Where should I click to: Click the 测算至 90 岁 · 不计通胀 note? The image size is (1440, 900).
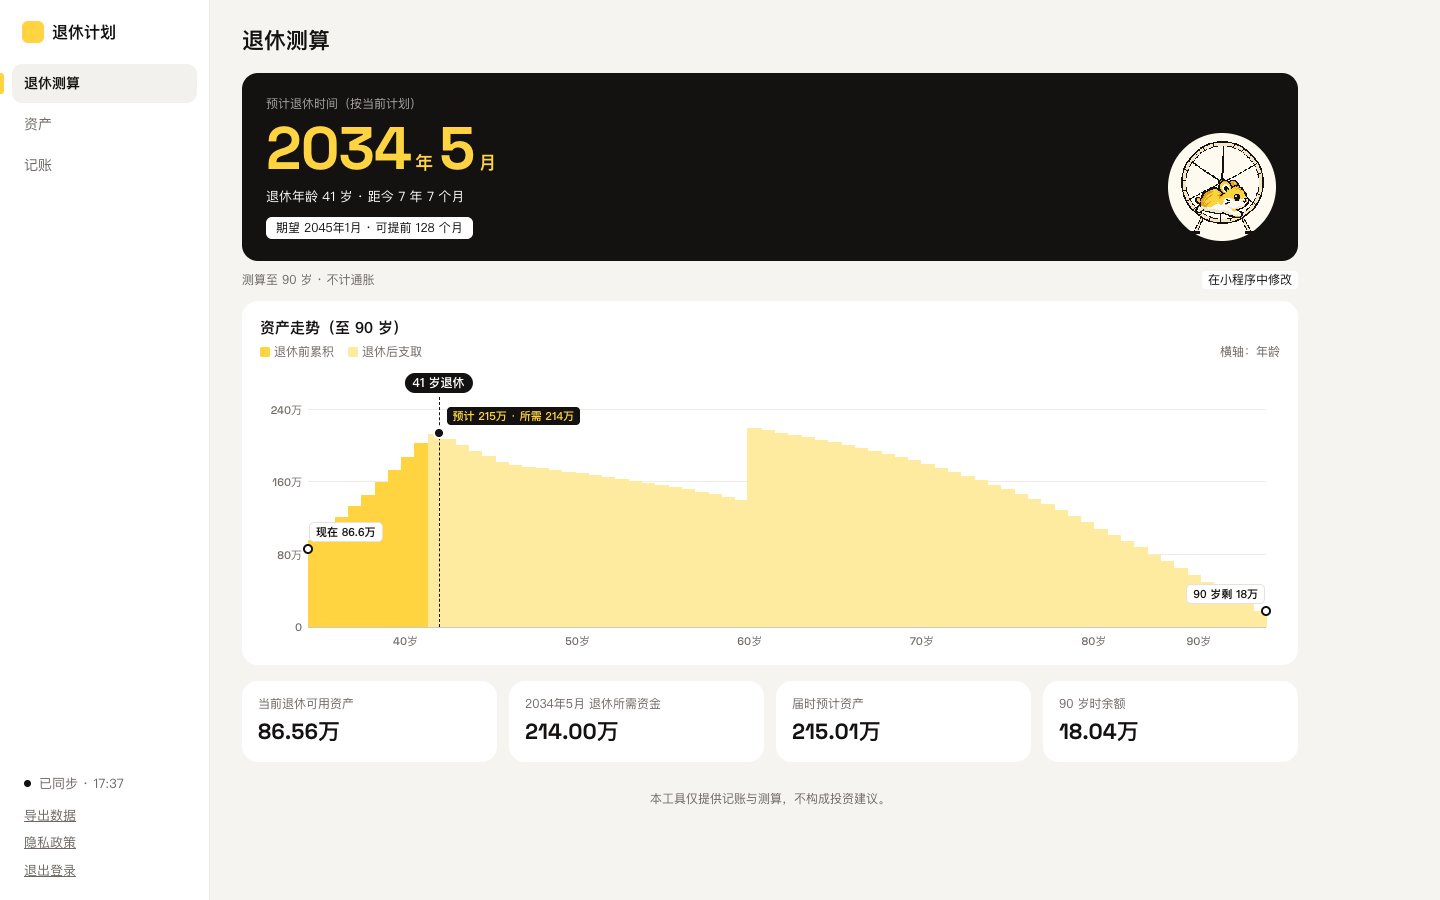click(x=308, y=280)
